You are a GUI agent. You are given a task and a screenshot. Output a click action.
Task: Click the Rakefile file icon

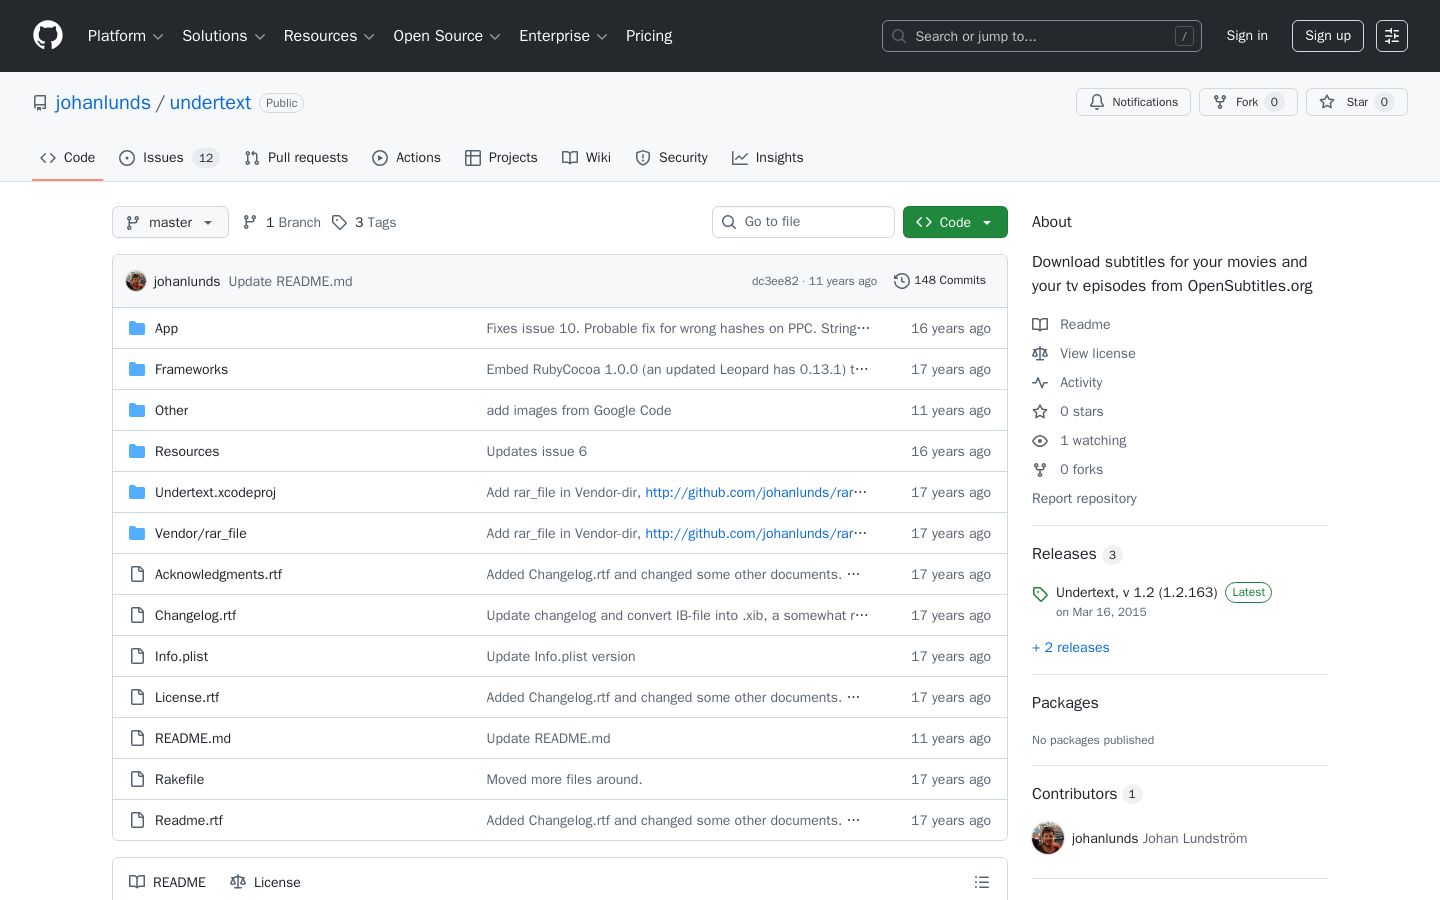(x=137, y=779)
